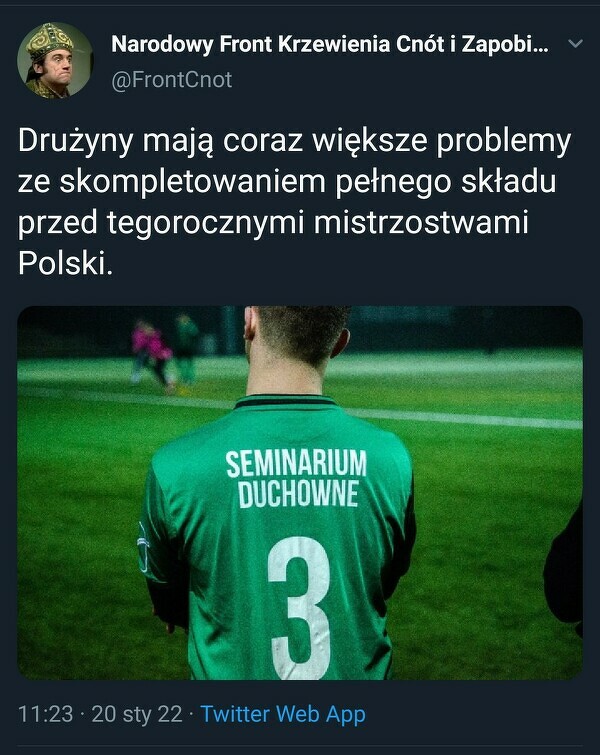The image size is (600, 755).
Task: Click the 20 sty 22 date
Action: [x=137, y=714]
